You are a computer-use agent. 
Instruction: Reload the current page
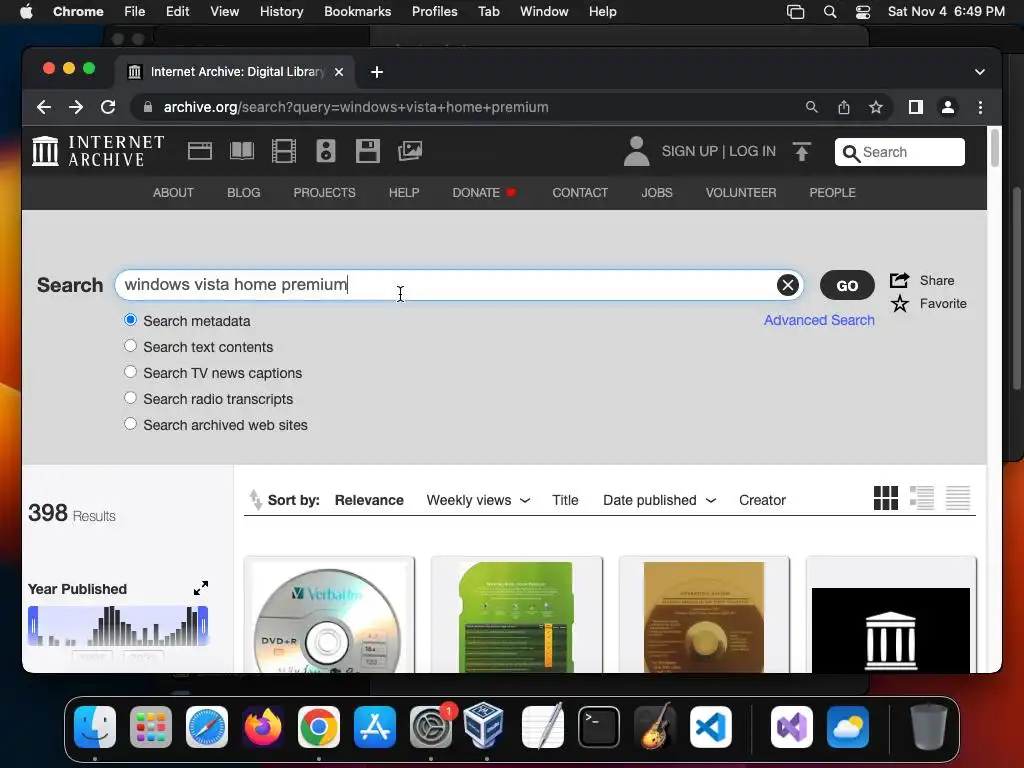click(x=108, y=107)
